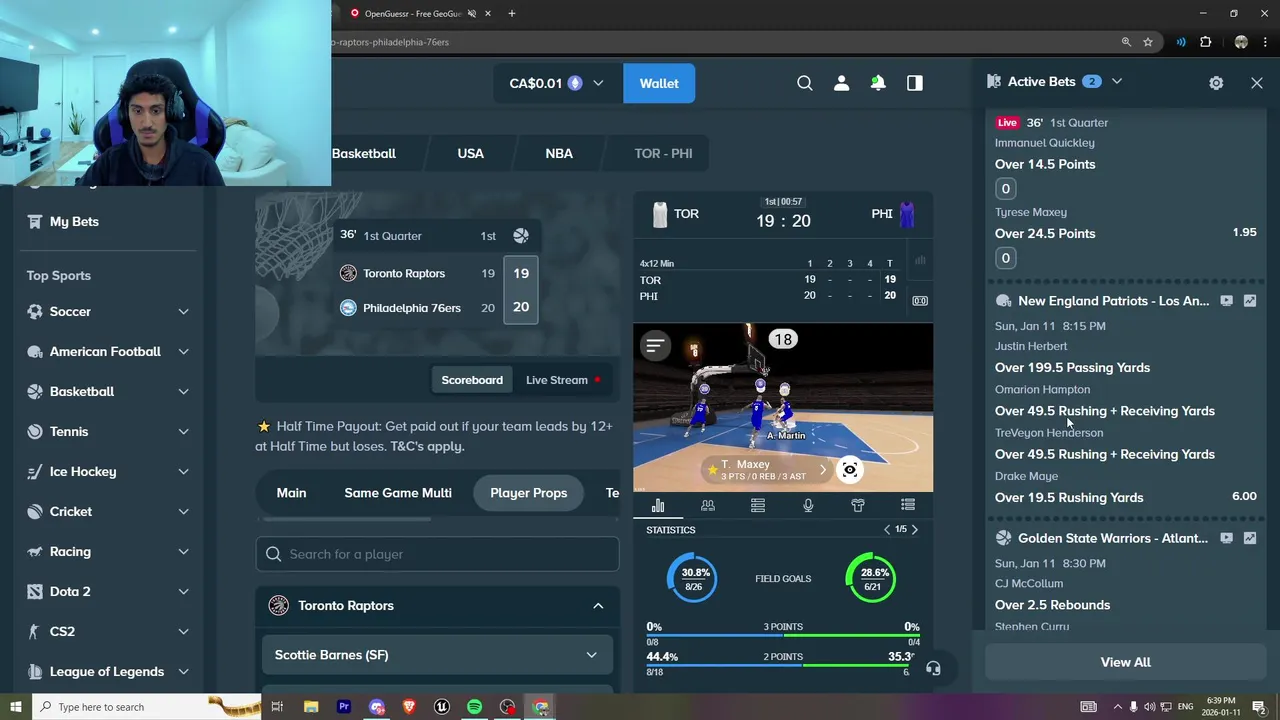Switch to Live Stream view
The height and width of the screenshot is (720, 1280).
pyautogui.click(x=562, y=380)
